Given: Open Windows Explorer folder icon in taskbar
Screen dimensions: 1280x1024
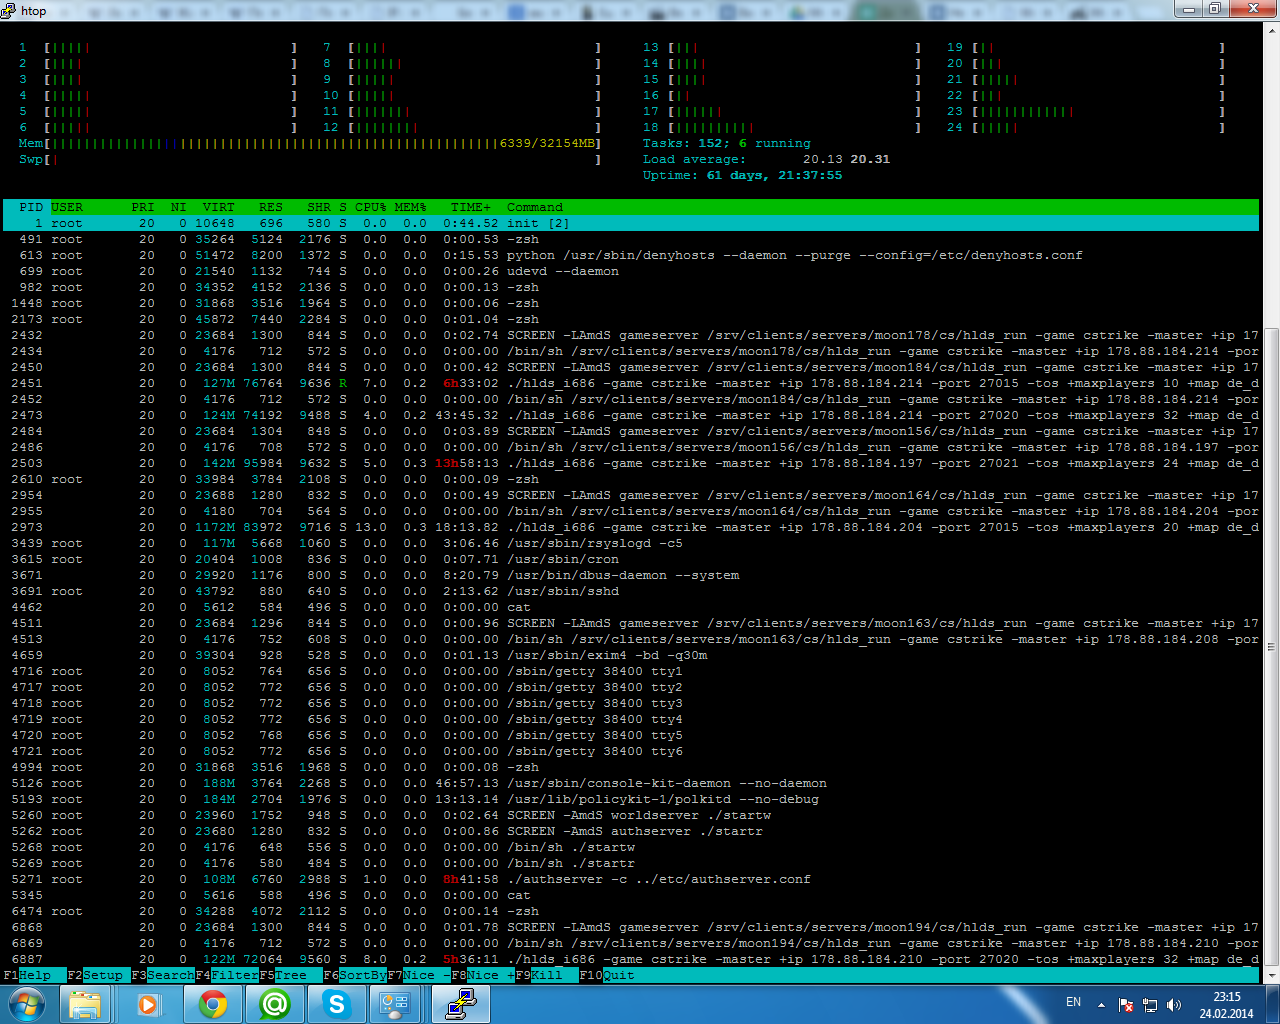Looking at the screenshot, I should pos(86,1003).
